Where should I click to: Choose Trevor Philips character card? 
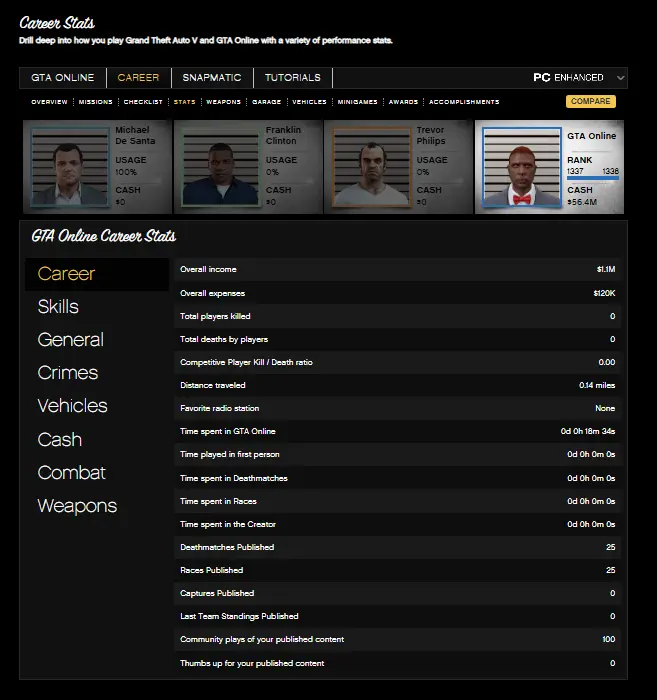tap(398, 167)
